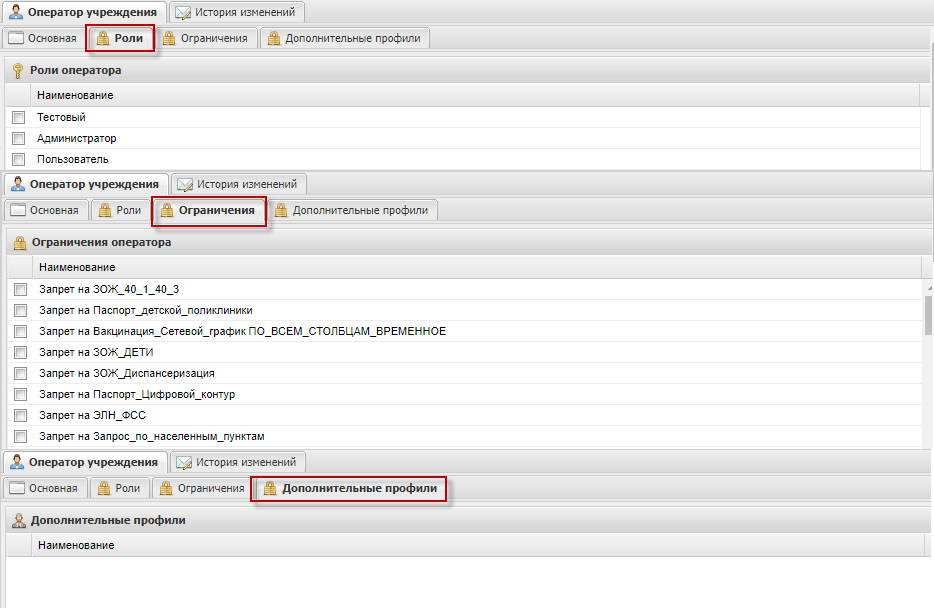Click the Запрет на Запрос_по_населенным_пунктам row text

151,436
